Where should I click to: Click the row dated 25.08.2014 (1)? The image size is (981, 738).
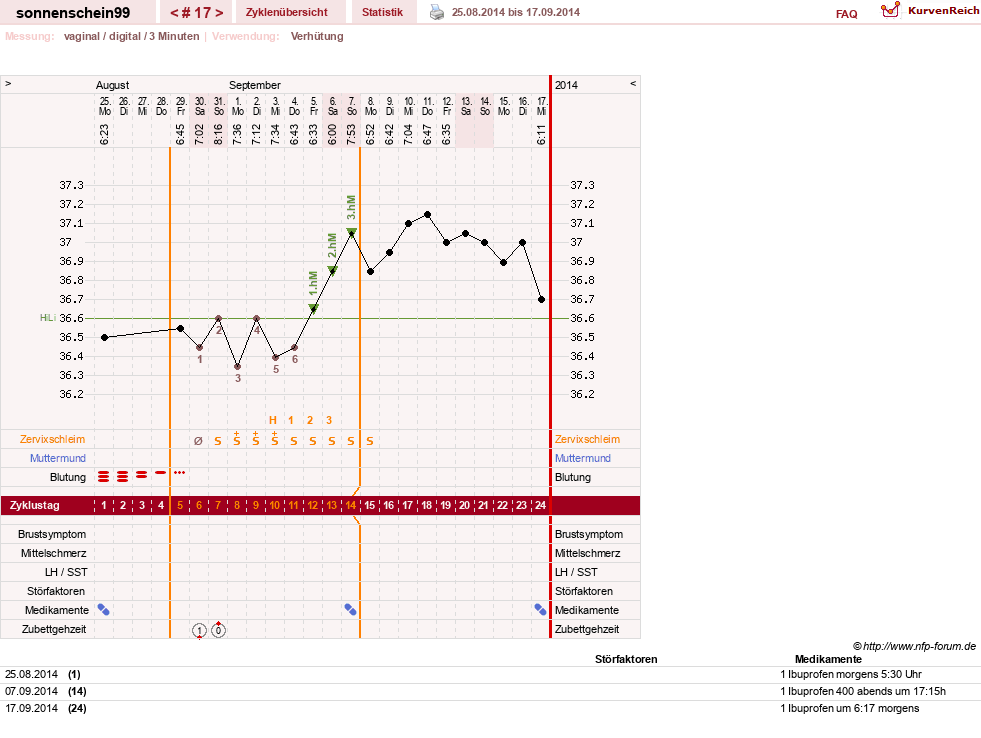[490, 674]
